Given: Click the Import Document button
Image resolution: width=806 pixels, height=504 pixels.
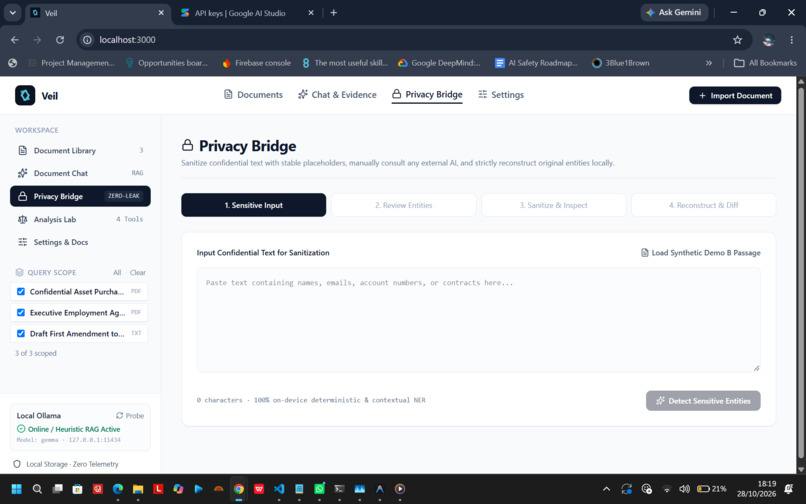Looking at the screenshot, I should 735,96.
